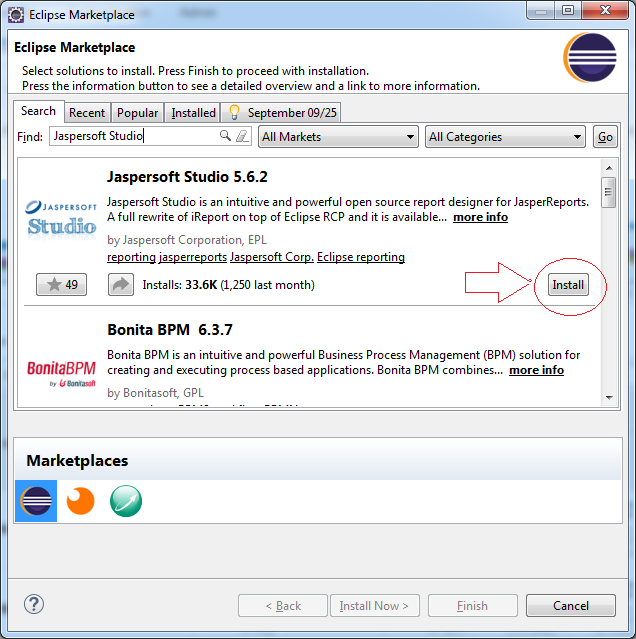Click the star favorite button showing 49

(x=62, y=284)
